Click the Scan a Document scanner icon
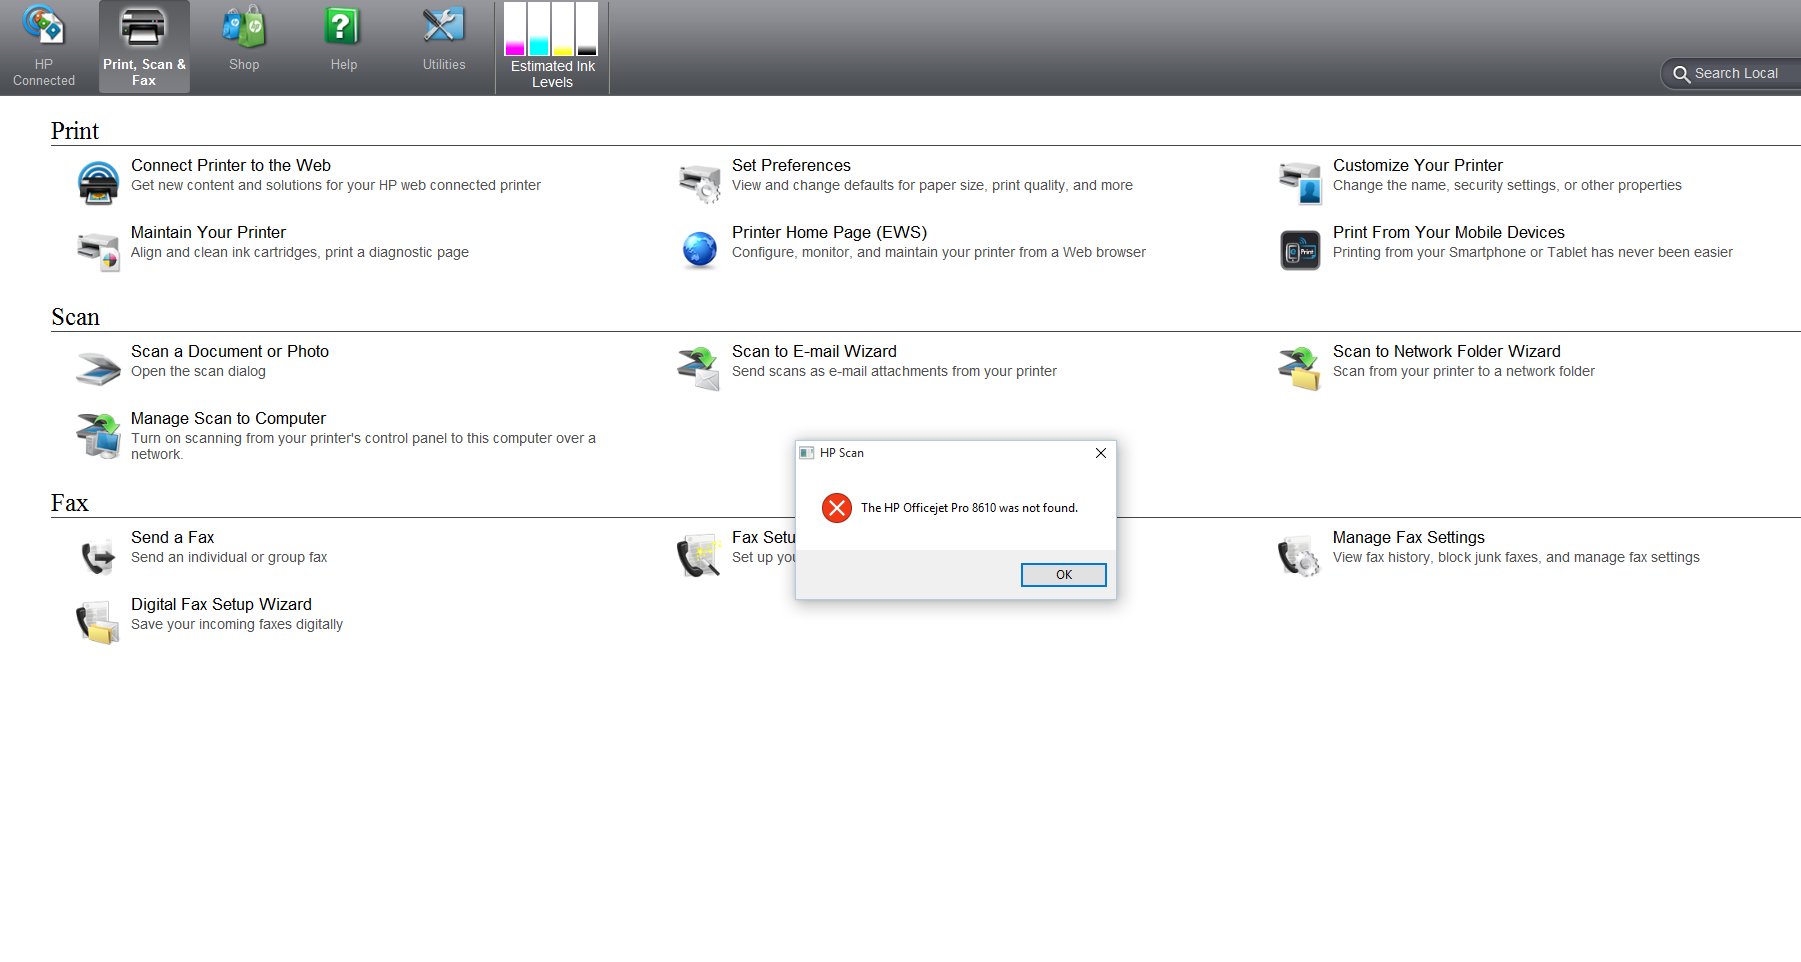 (x=98, y=368)
